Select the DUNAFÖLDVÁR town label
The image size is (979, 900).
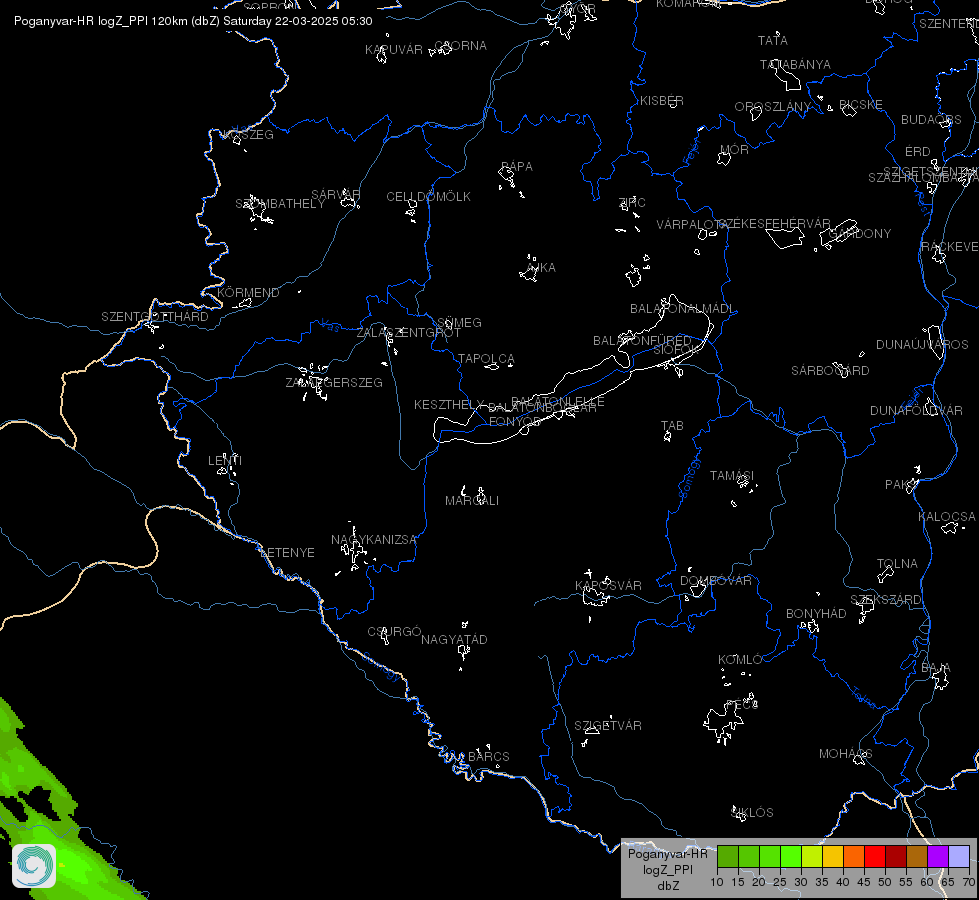pos(917,411)
